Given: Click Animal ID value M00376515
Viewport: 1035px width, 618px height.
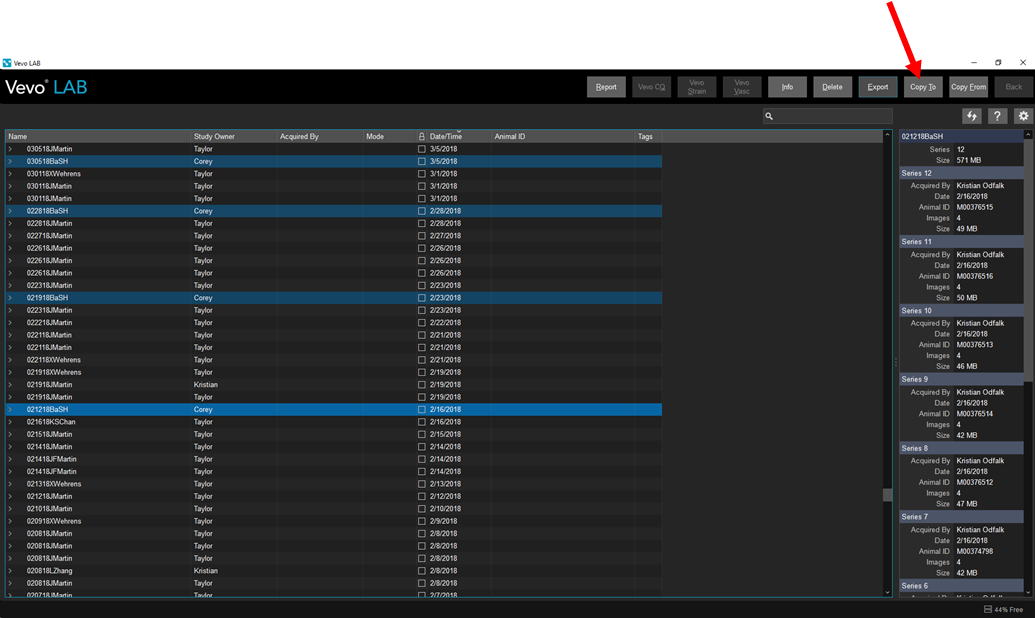Looking at the screenshot, I should (974, 207).
